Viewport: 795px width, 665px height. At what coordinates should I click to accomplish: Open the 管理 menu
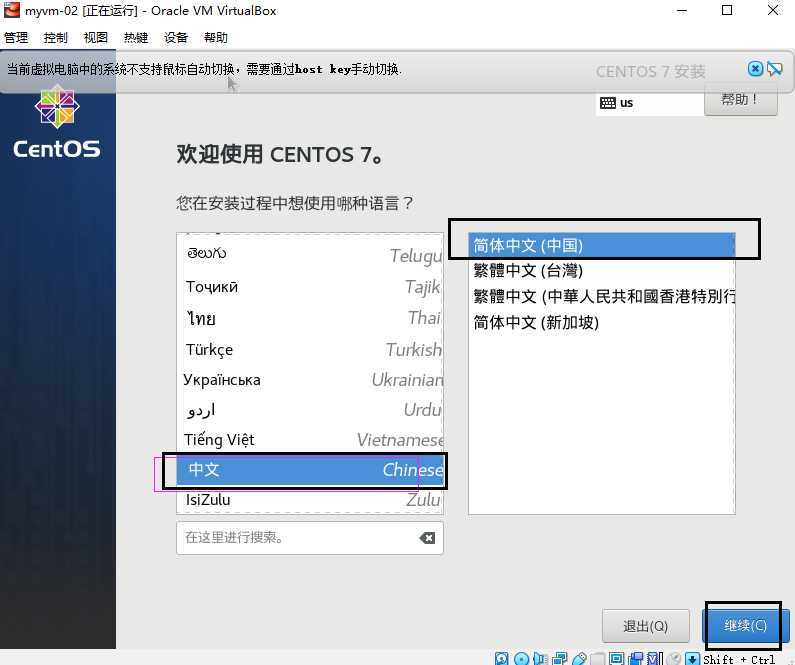coord(16,38)
